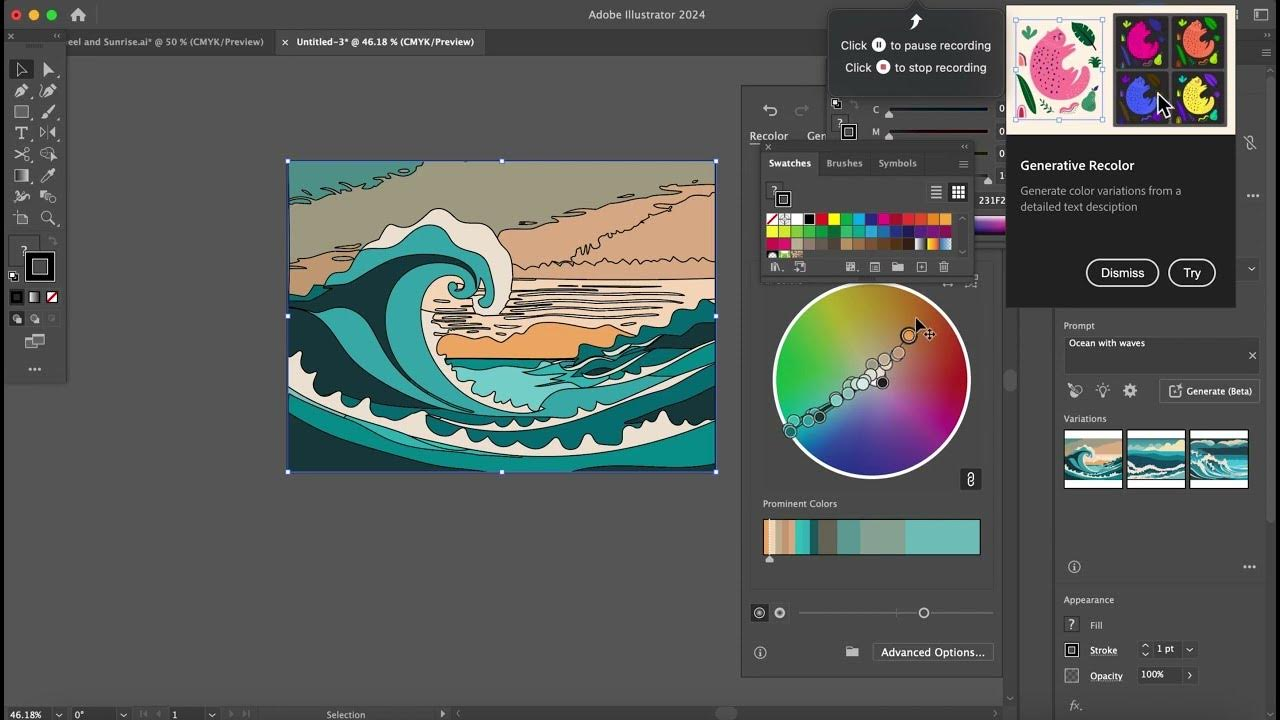Toggle grid view in the Swatches panel
Screen dimensions: 1280x720
pos(958,192)
